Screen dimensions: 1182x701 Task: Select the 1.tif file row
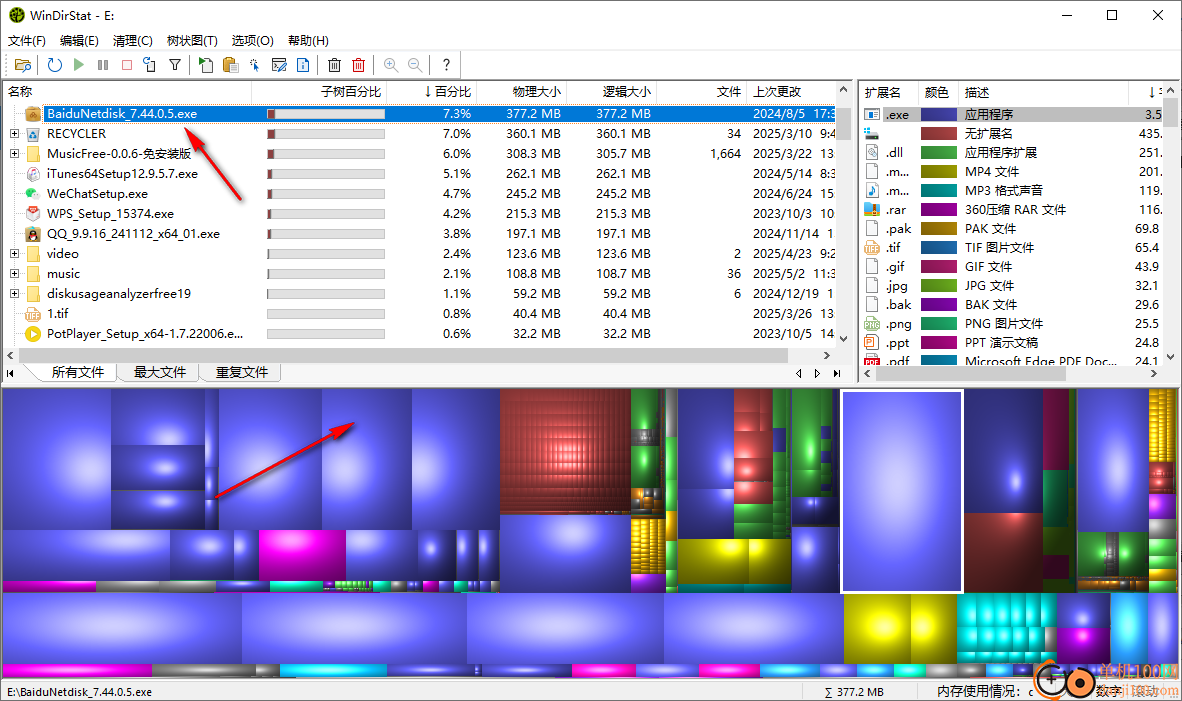coord(421,314)
